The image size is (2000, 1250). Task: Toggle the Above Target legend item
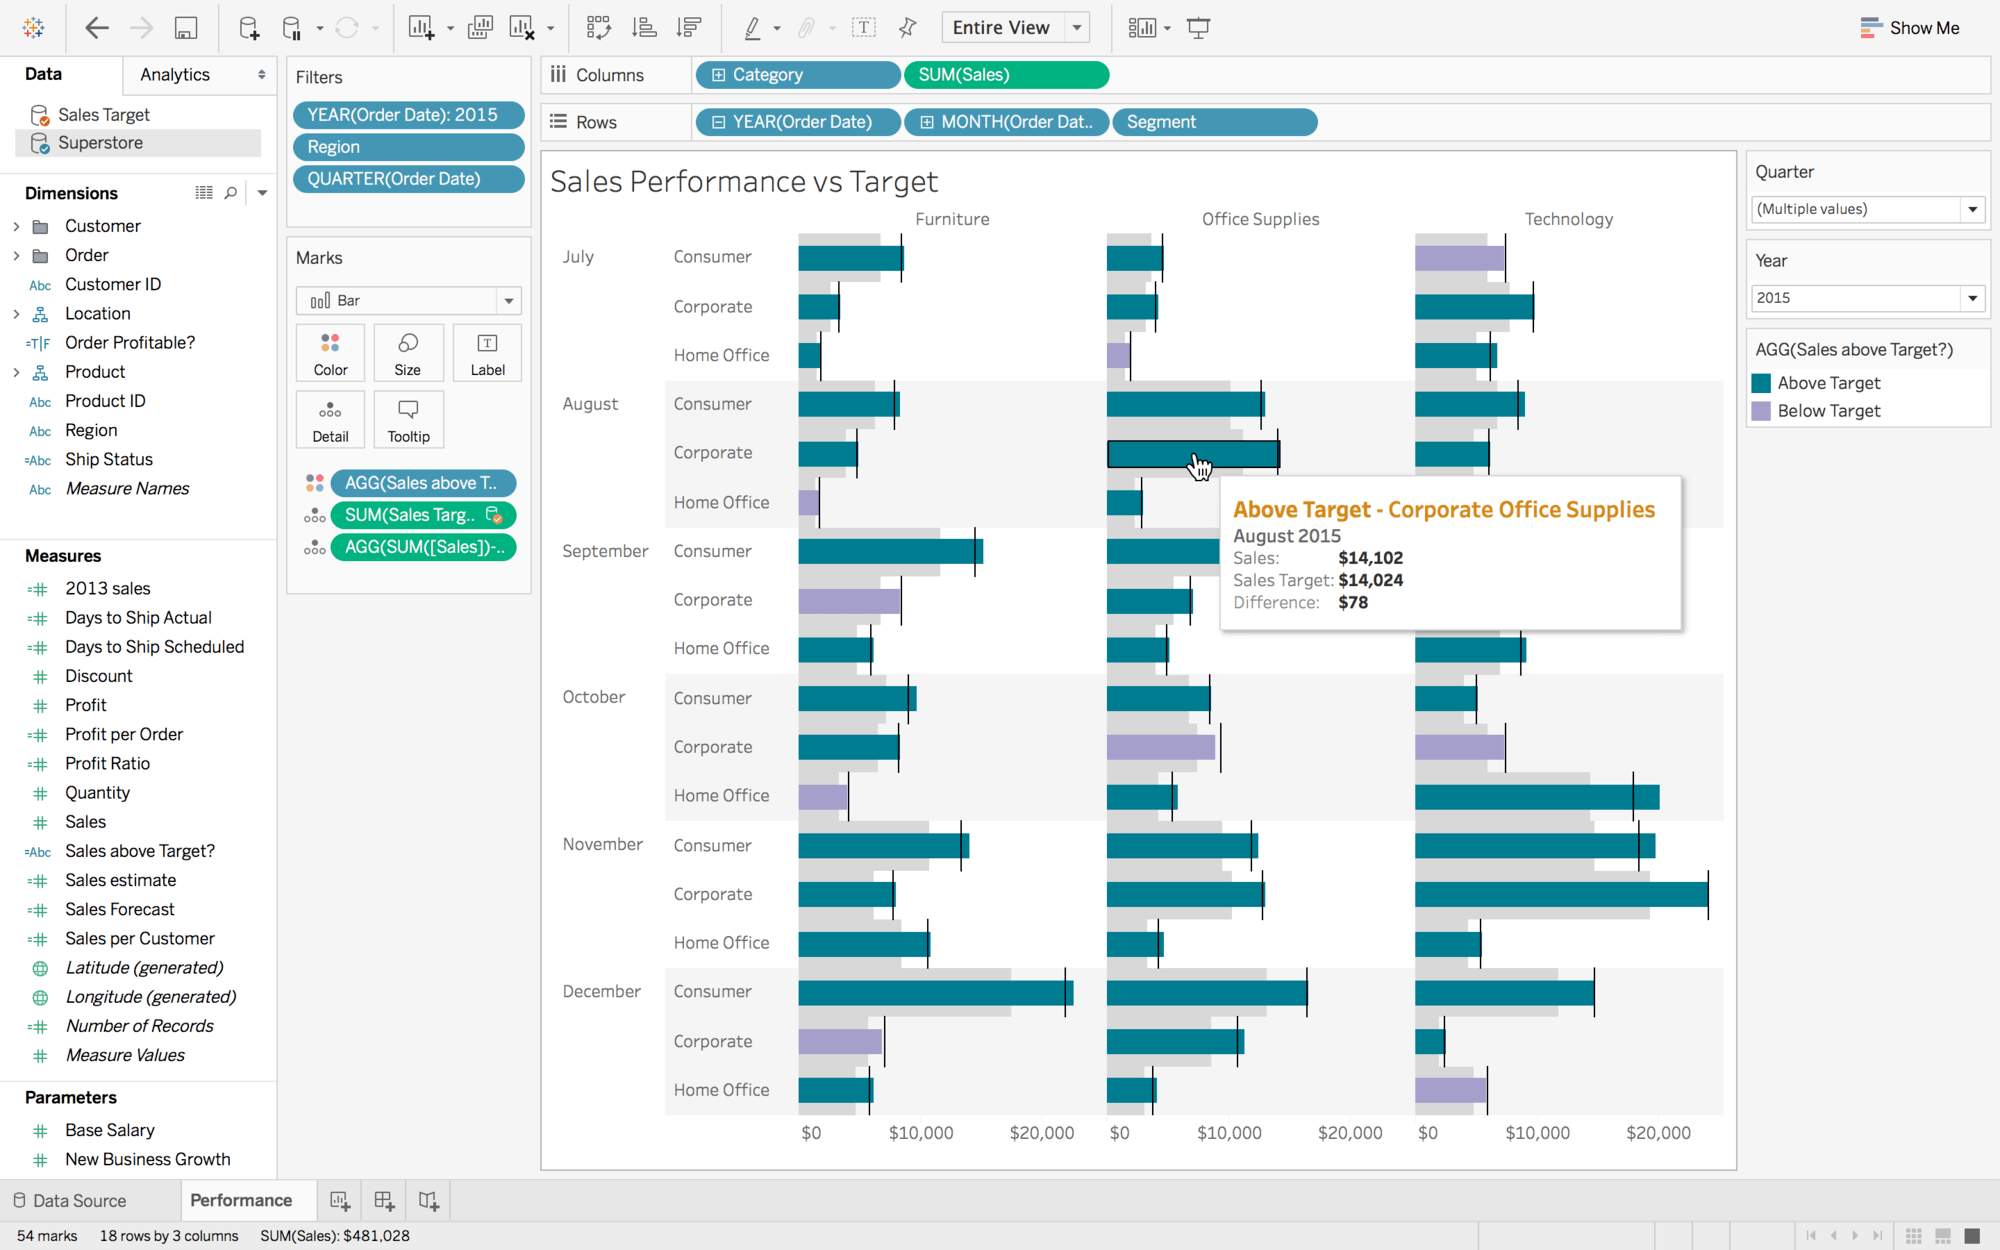(x=1829, y=383)
